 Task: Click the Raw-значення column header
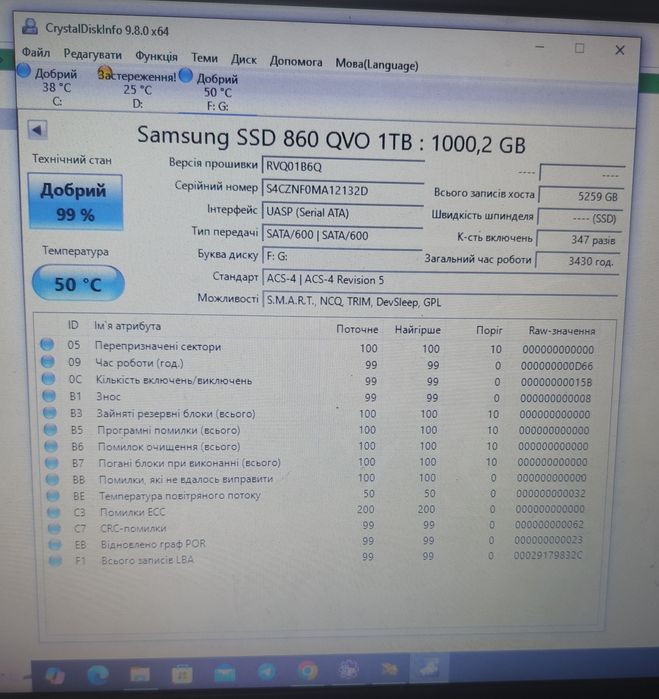point(562,331)
